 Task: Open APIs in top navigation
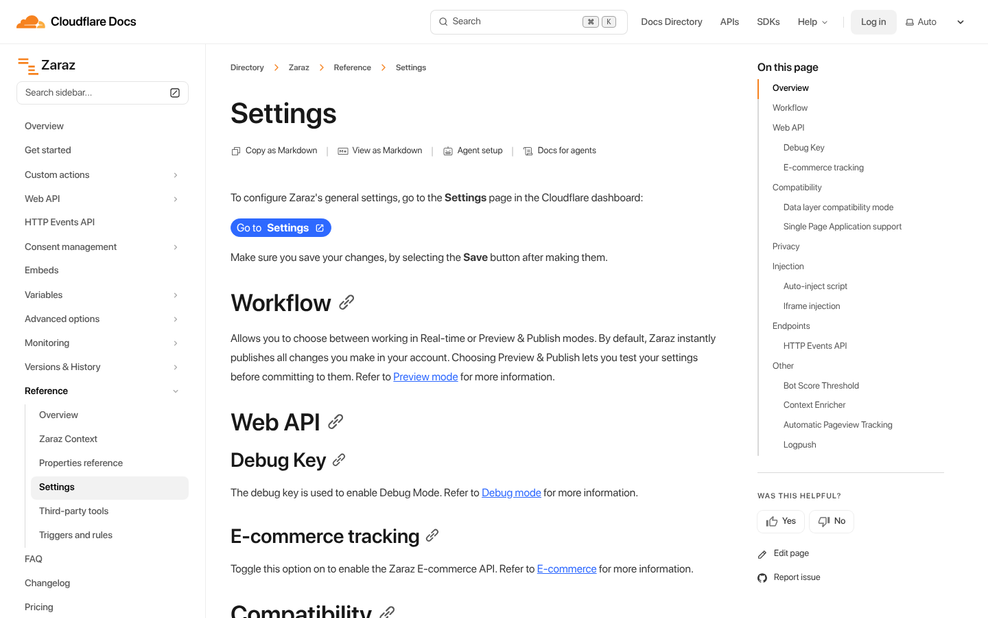(x=729, y=22)
